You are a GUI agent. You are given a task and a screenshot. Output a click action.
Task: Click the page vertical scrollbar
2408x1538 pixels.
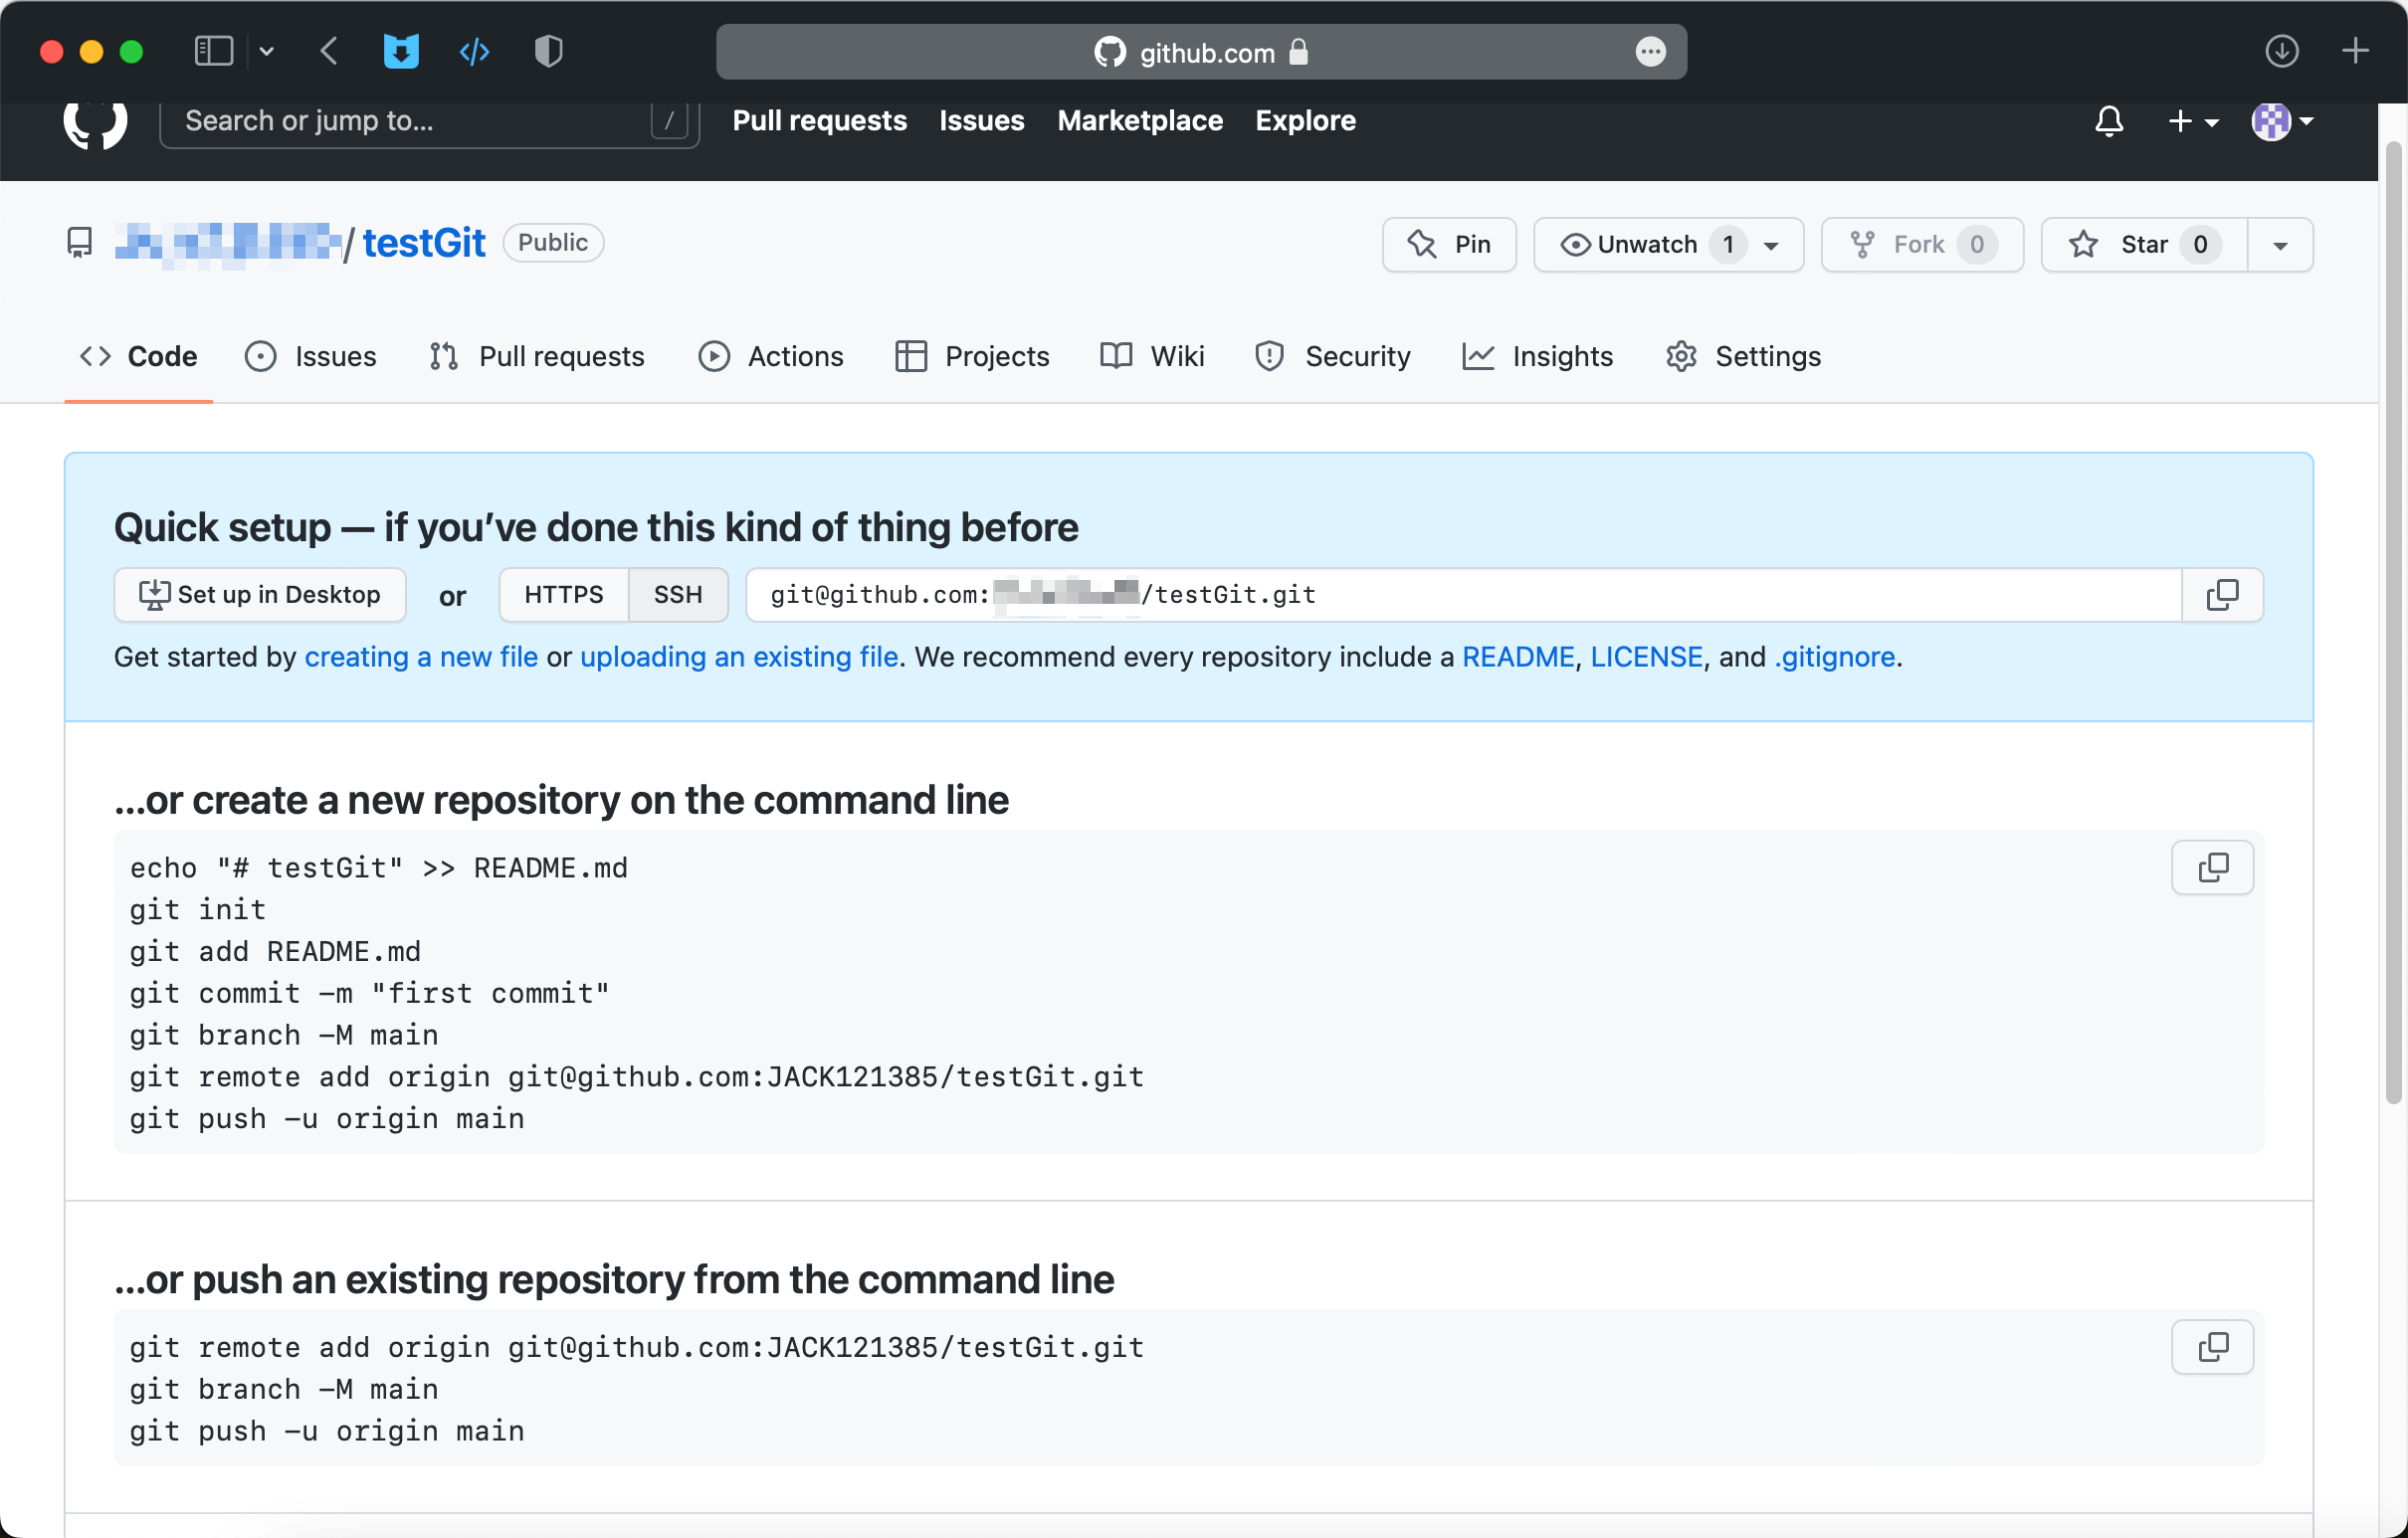coord(2392,622)
